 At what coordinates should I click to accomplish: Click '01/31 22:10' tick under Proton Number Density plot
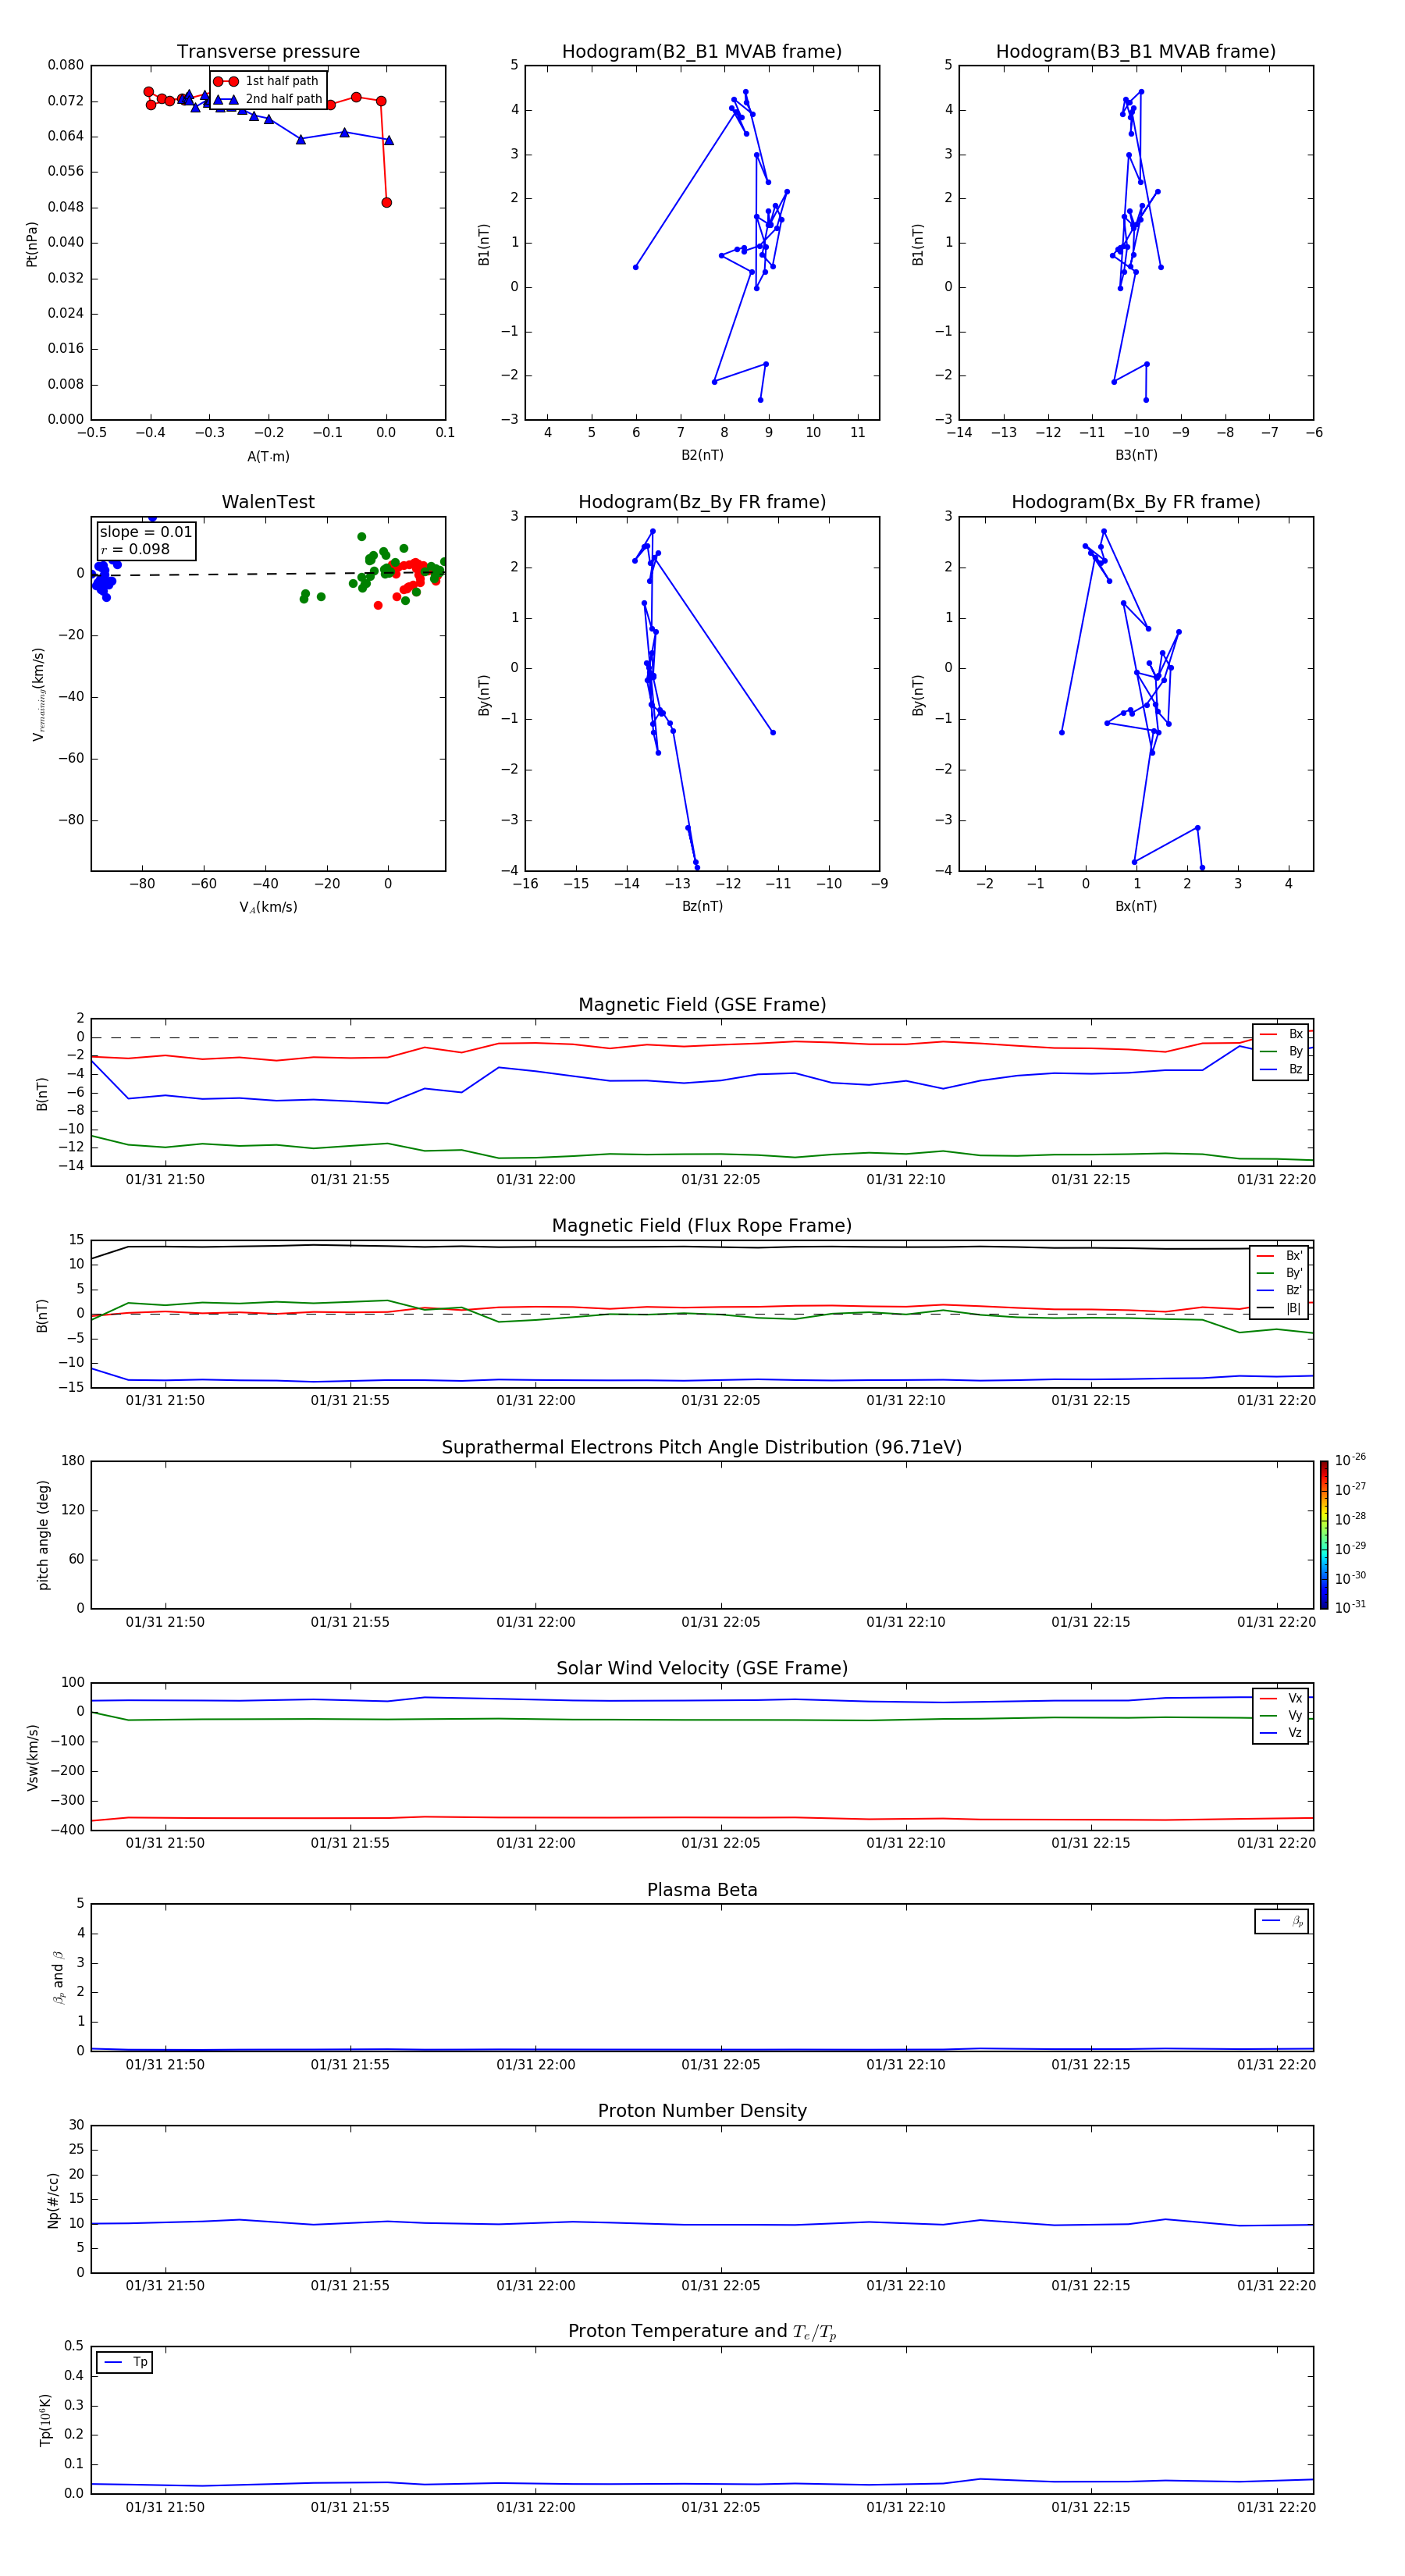(x=906, y=2285)
